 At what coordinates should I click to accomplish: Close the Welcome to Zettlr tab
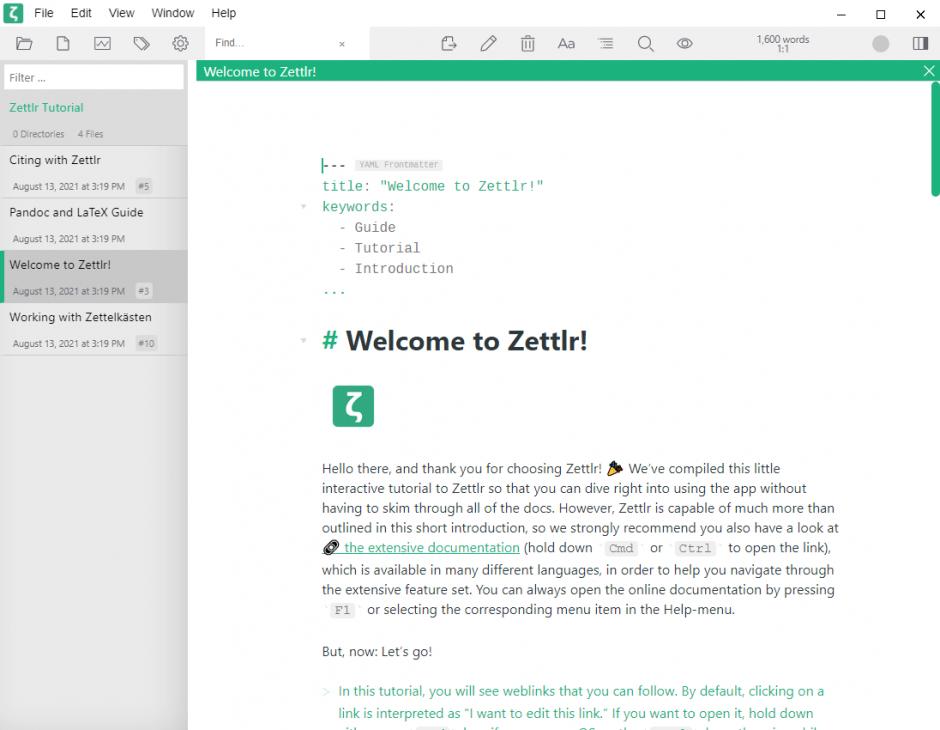929,70
